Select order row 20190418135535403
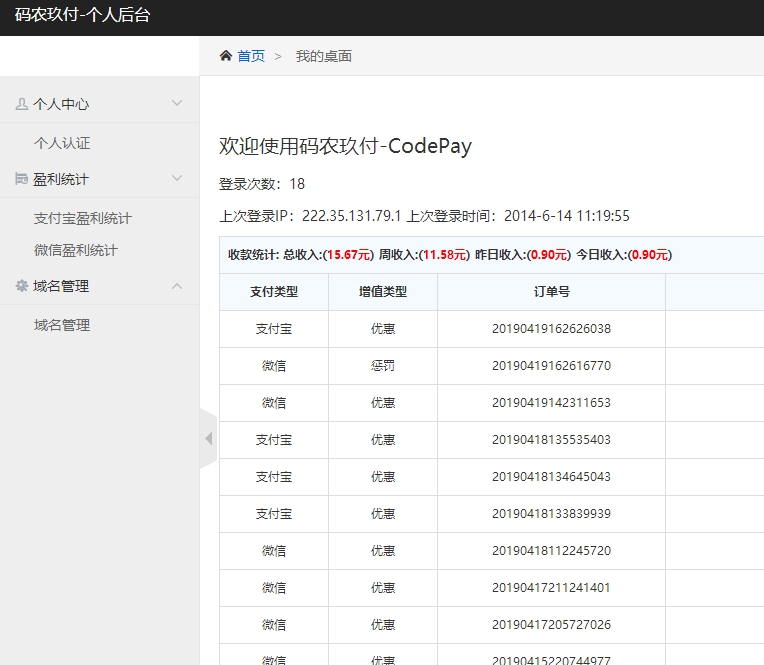The image size is (764, 665). coord(551,440)
